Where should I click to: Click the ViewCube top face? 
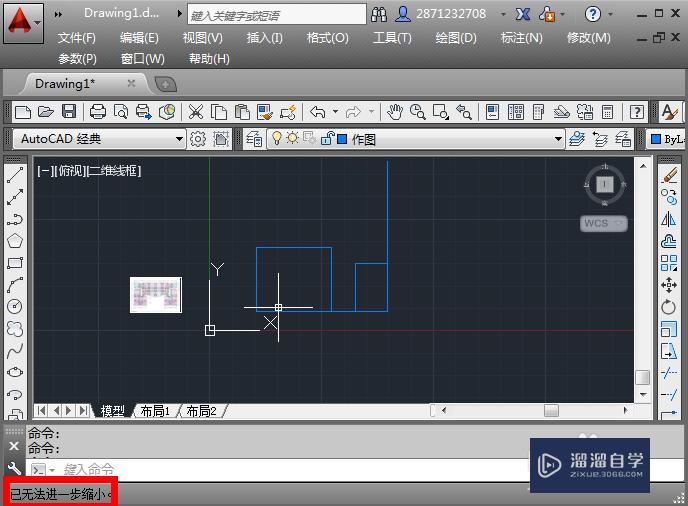point(605,184)
